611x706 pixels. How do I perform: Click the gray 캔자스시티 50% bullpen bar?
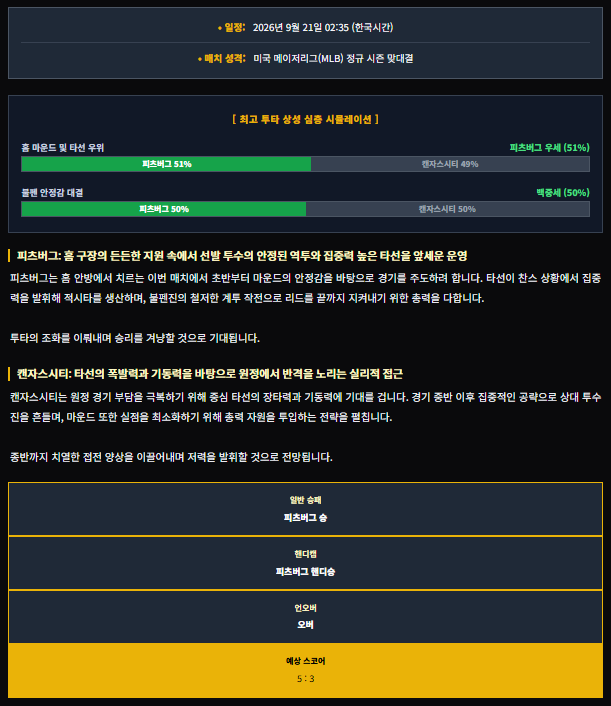448,209
